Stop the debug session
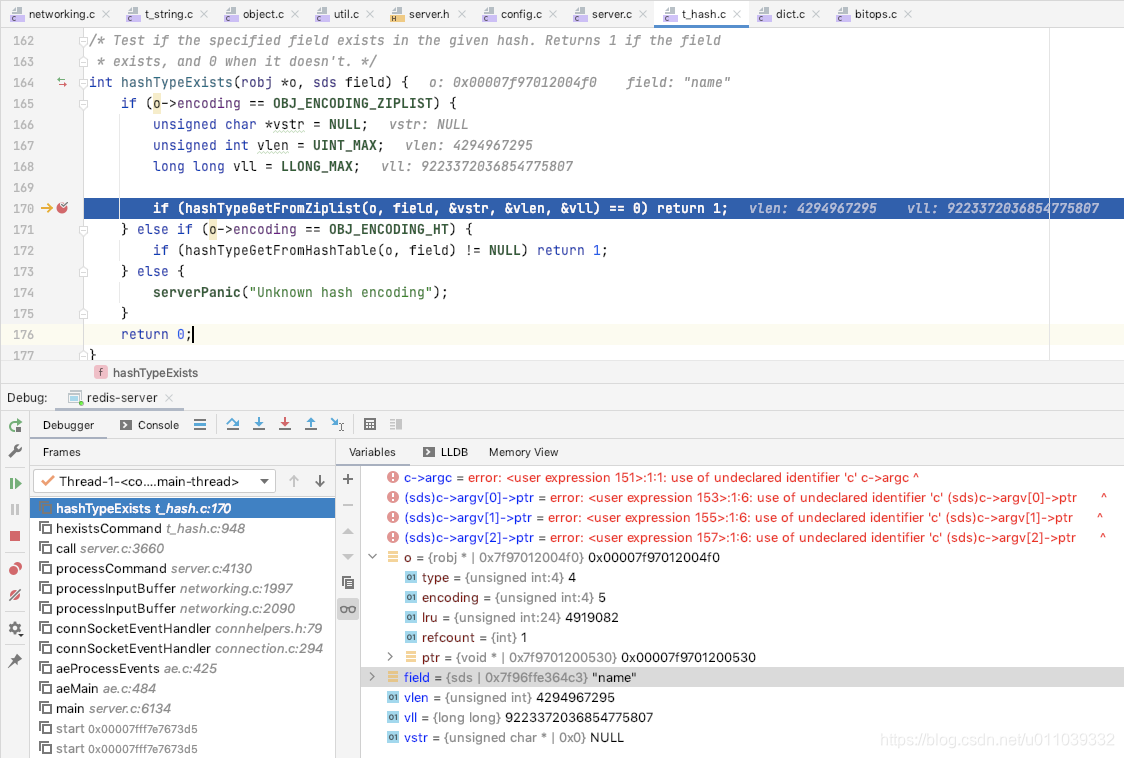Image resolution: width=1124 pixels, height=758 pixels. (15, 536)
